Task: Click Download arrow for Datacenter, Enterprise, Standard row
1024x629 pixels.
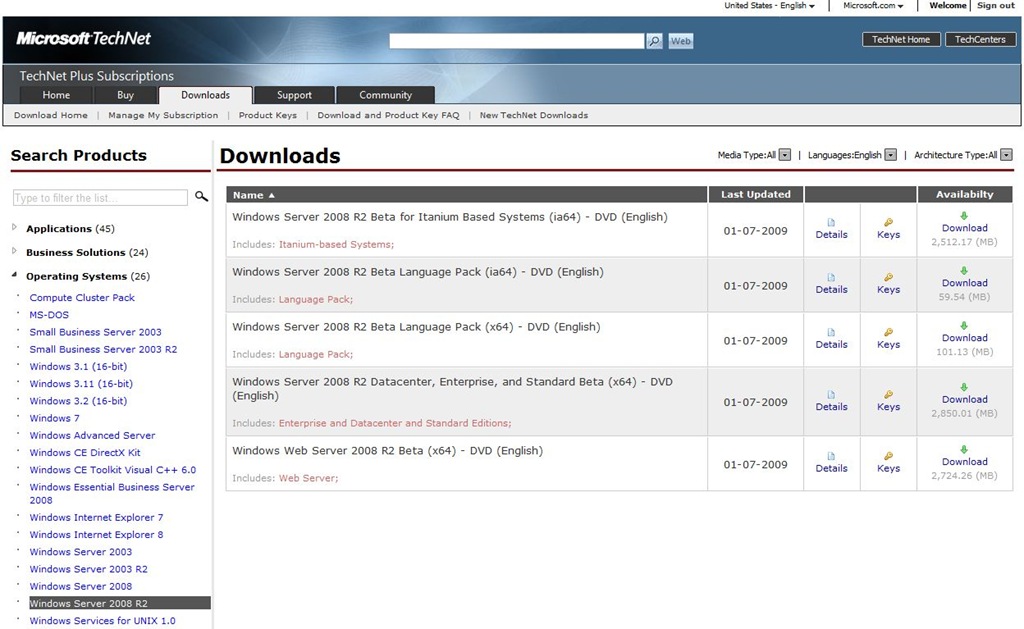Action: coord(964,387)
